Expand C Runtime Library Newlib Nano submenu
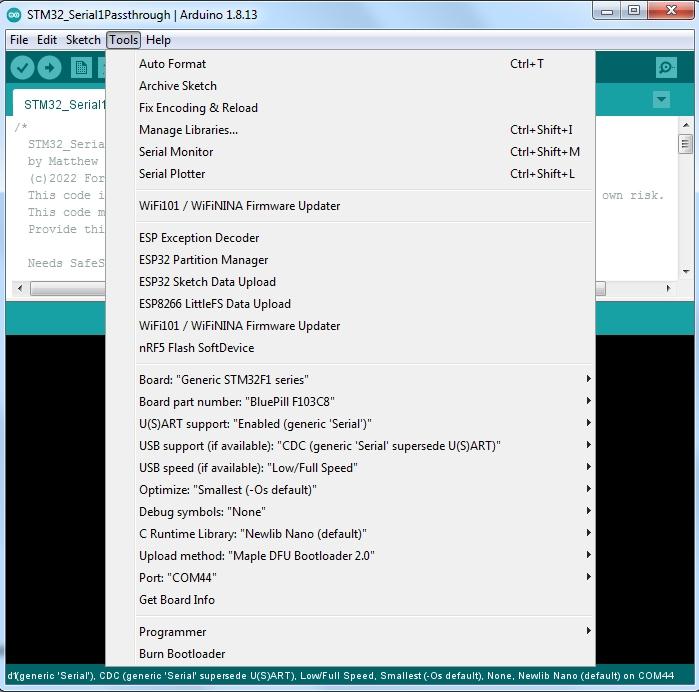Image resolution: width=699 pixels, height=692 pixels. click(350, 533)
